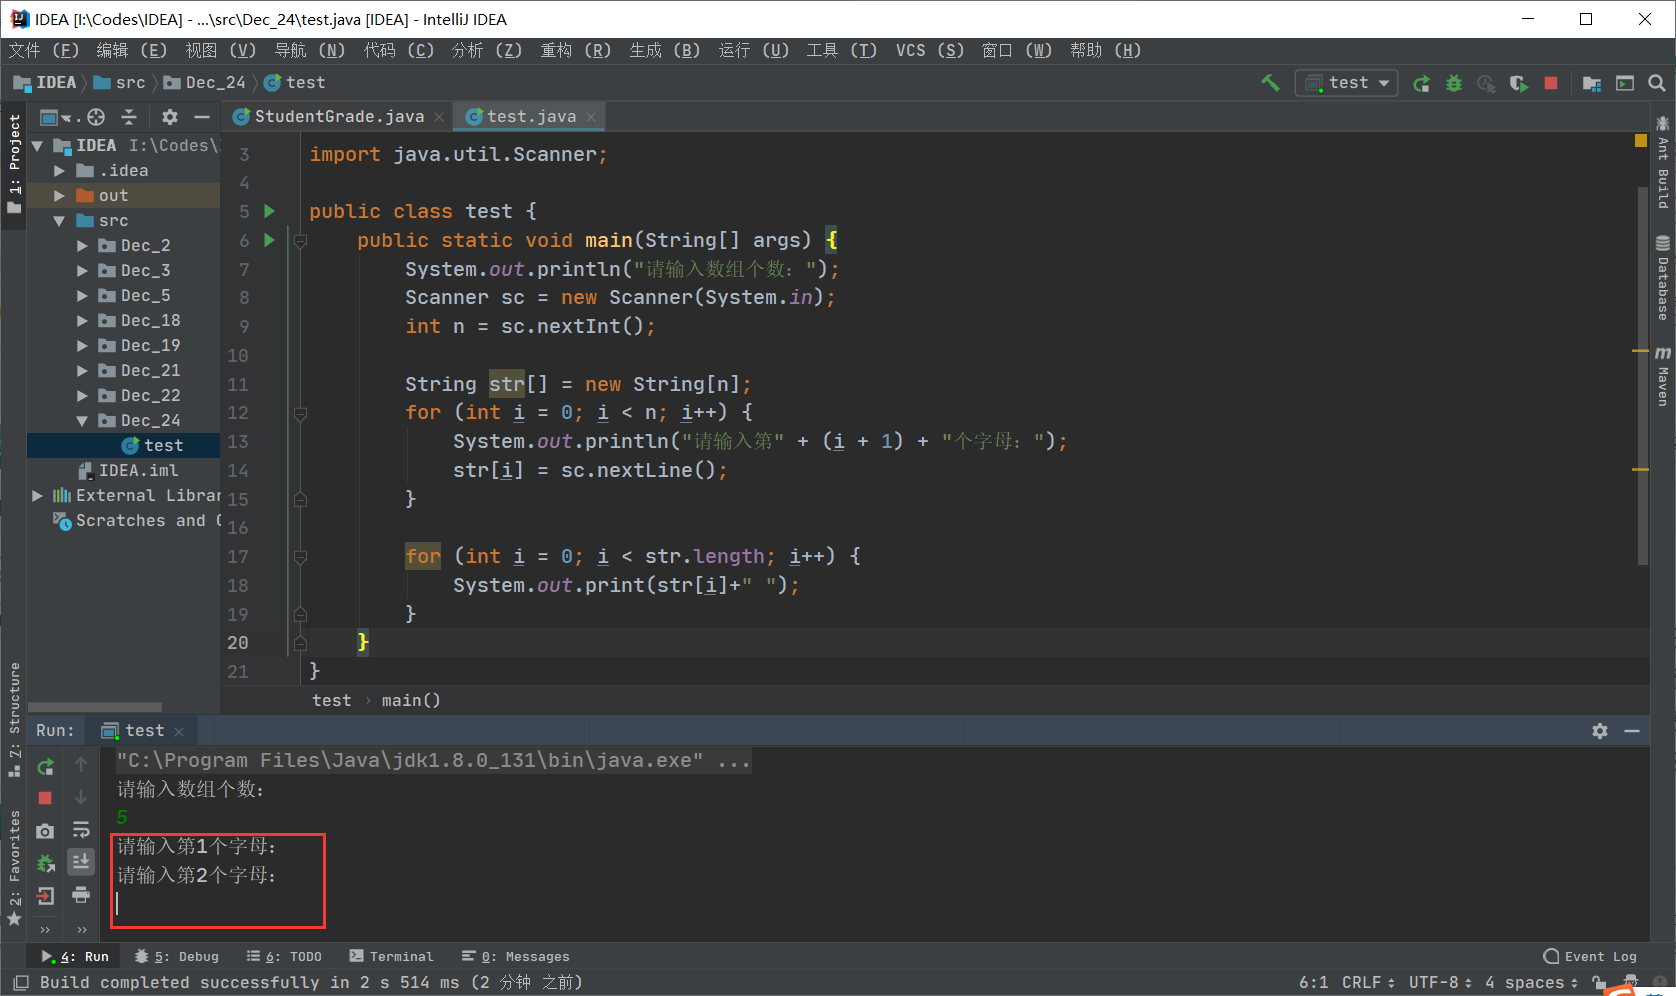Click Up the Stack Trace arrow

point(81,765)
